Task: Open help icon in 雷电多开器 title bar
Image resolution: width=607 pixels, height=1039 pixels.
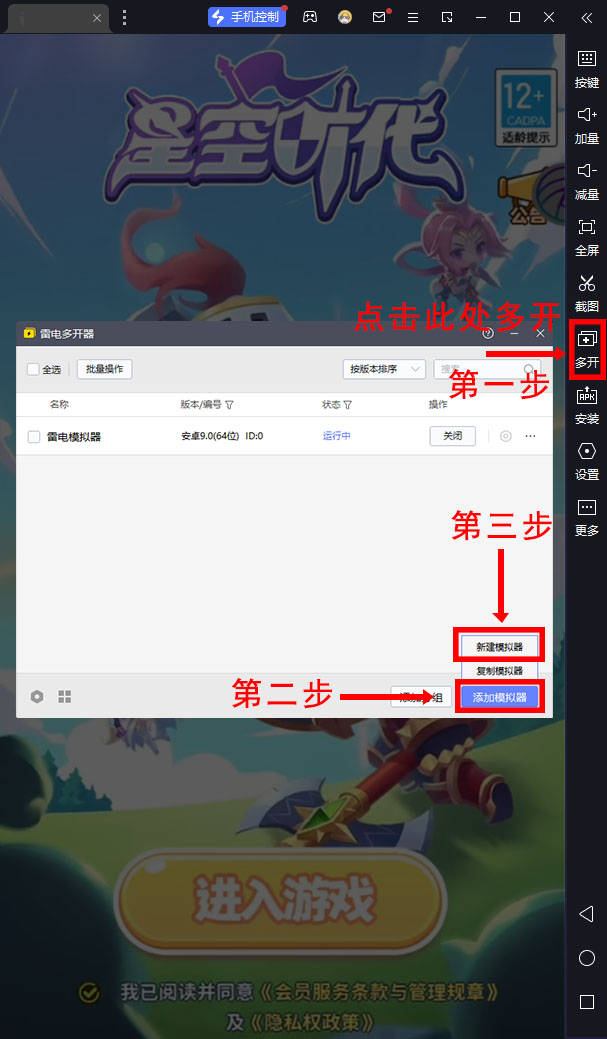Action: (x=488, y=333)
